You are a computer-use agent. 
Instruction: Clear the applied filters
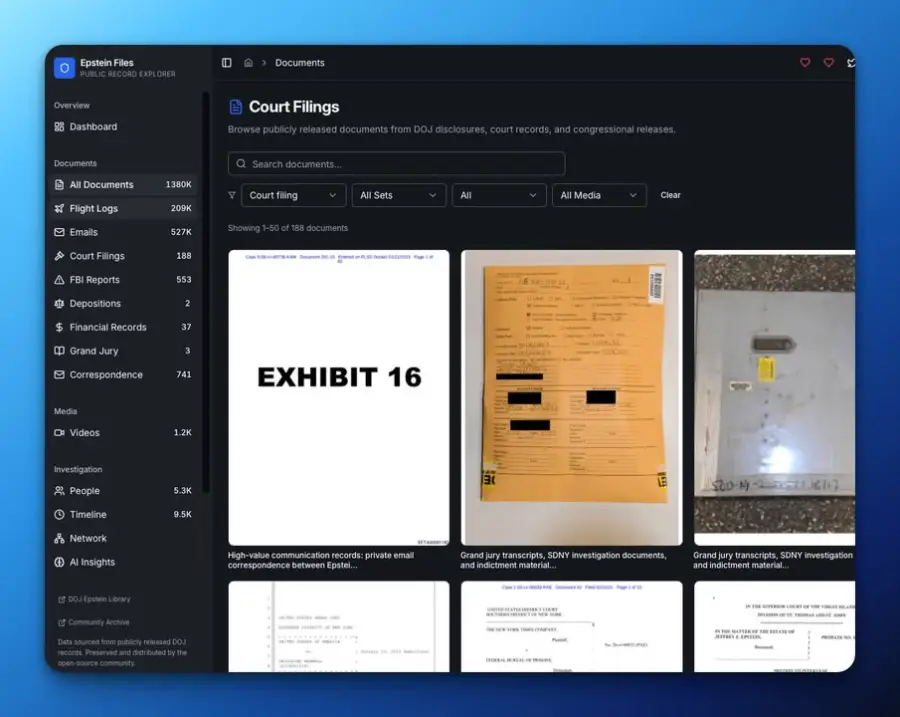(670, 195)
